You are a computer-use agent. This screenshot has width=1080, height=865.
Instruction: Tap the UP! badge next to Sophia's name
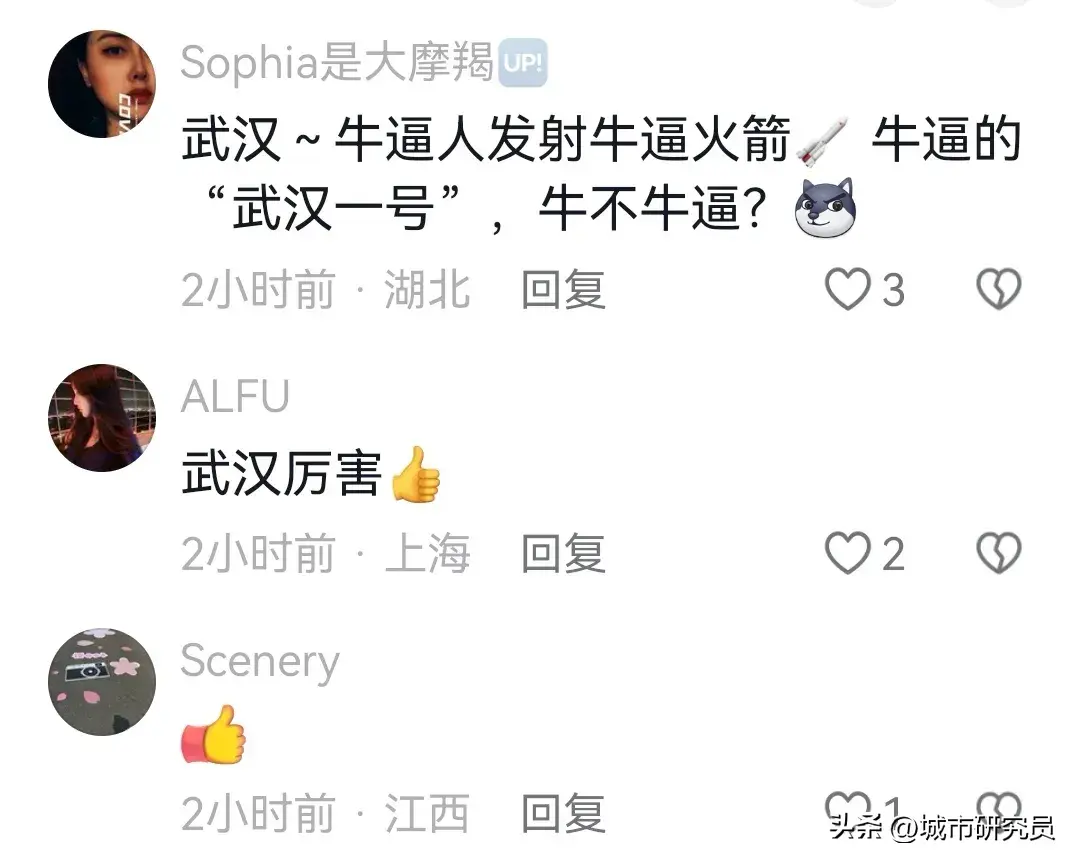click(523, 63)
